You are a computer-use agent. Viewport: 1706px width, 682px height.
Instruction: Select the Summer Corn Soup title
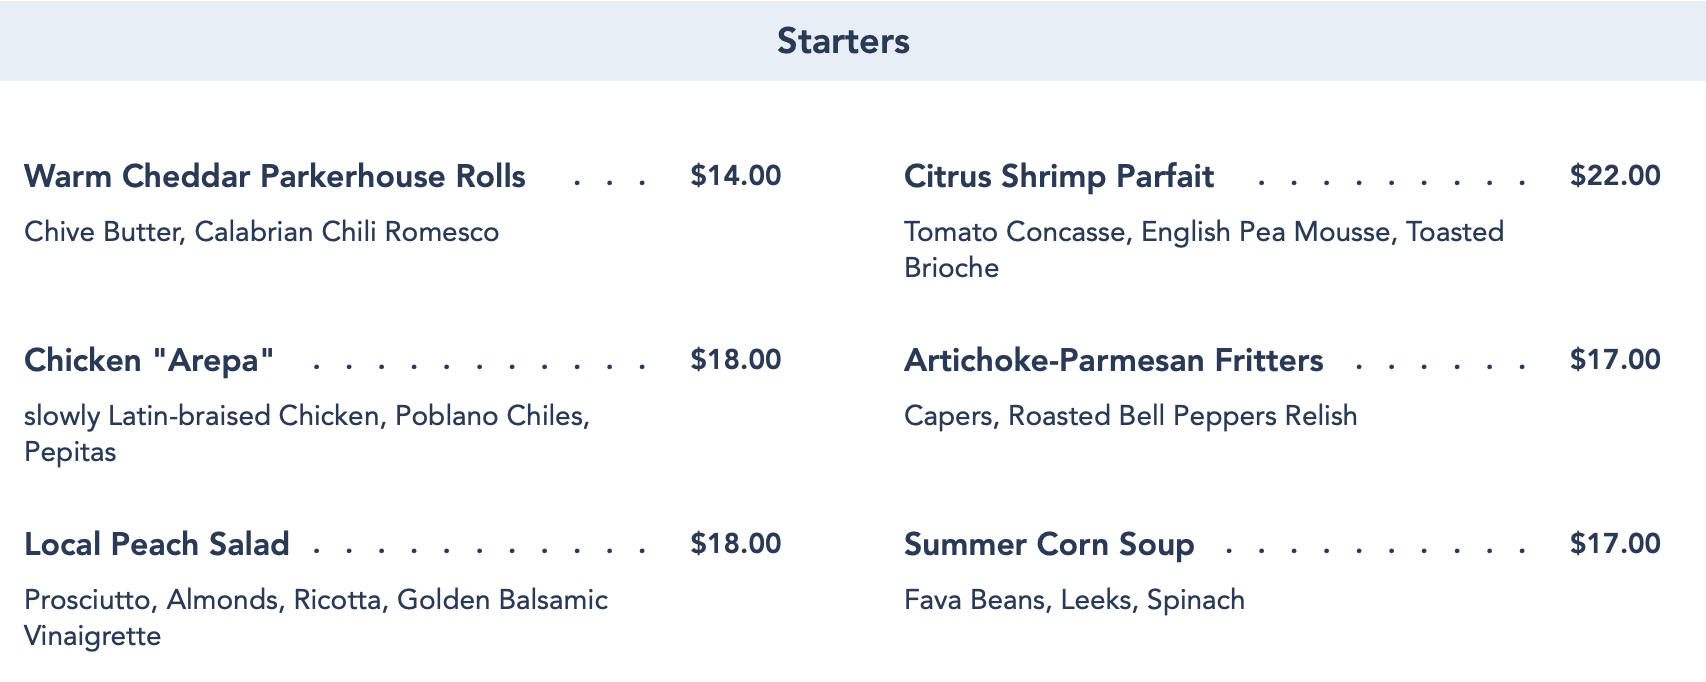pos(1048,545)
